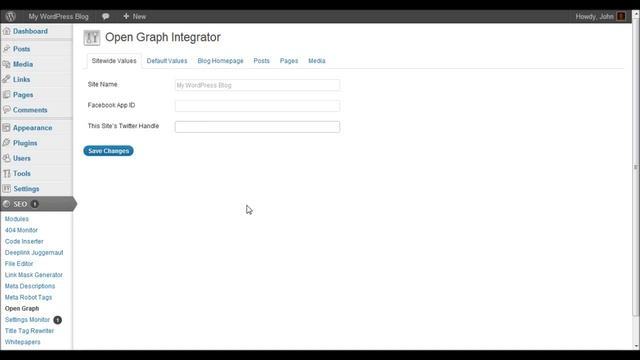The image size is (640, 360).
Task: Click the vertical scrollbar on the right
Action: point(636,167)
